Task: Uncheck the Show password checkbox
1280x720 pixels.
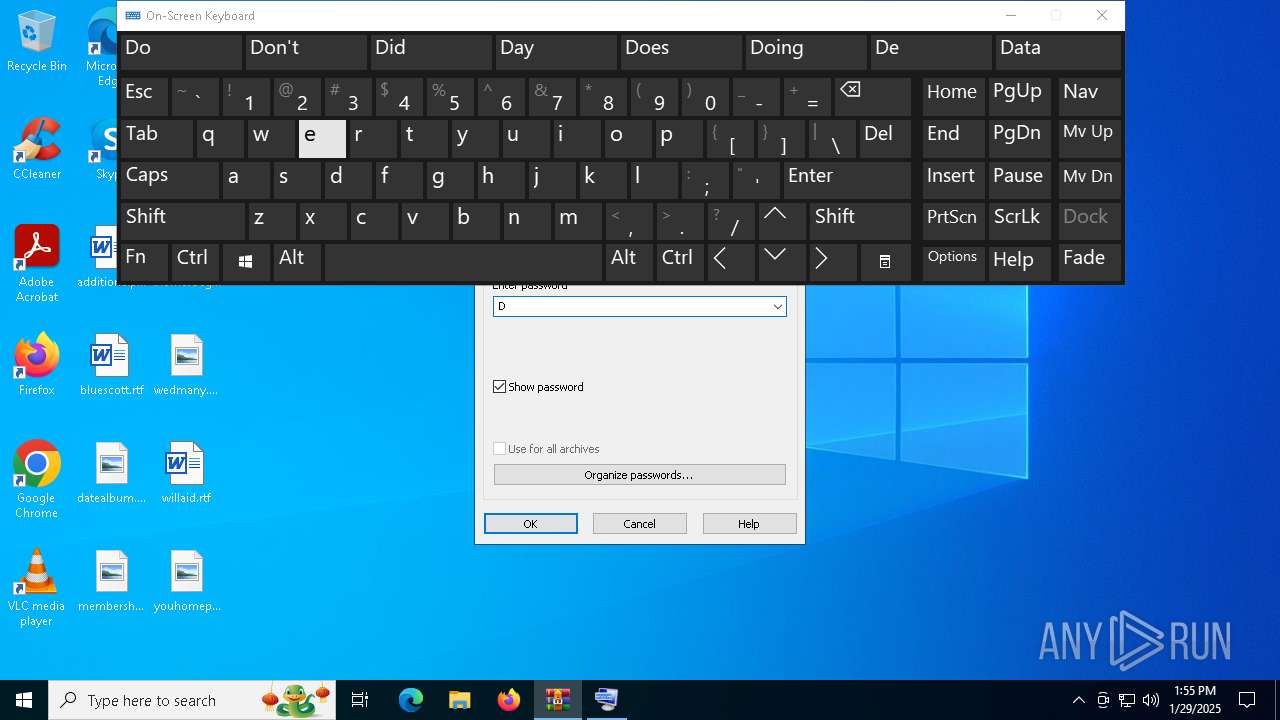Action: point(500,387)
